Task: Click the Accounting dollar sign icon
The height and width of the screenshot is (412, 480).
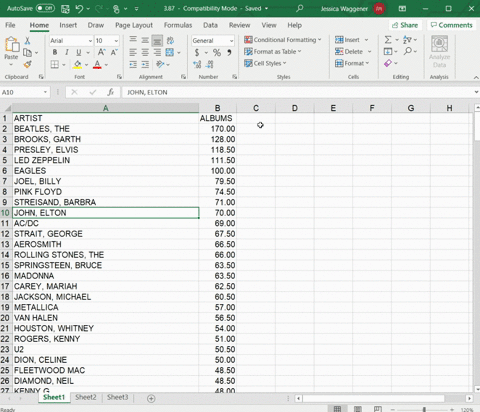Action: coord(197,52)
